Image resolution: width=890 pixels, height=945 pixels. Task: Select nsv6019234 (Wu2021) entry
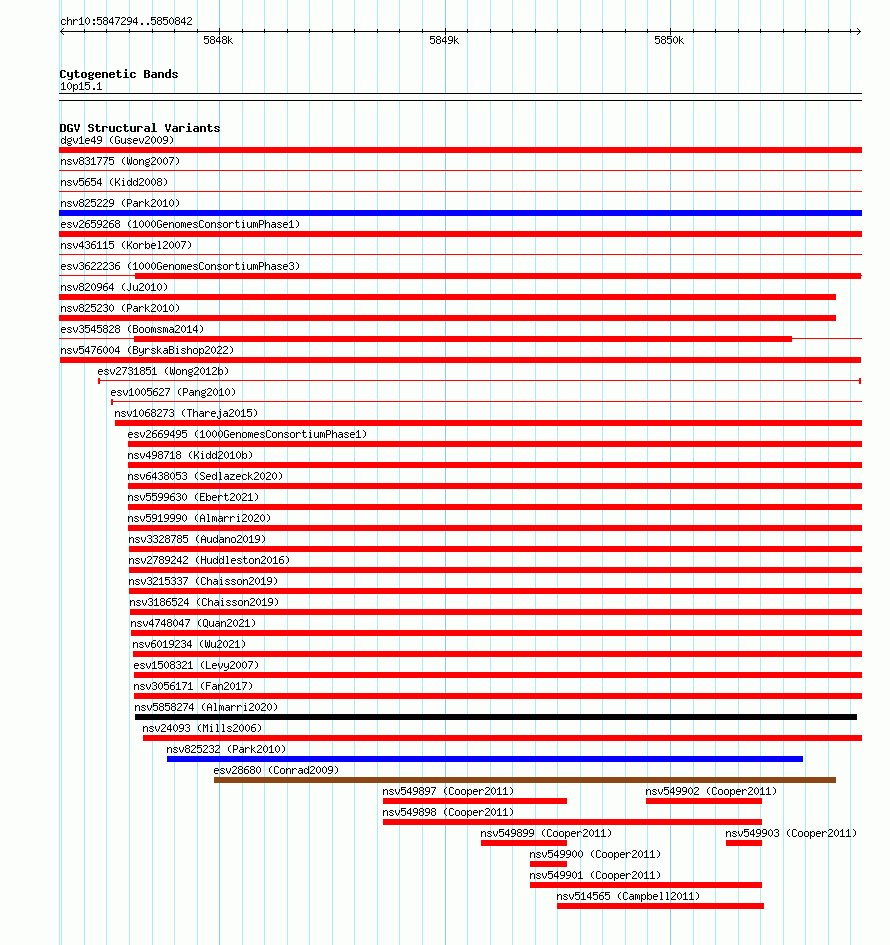pyautogui.click(x=189, y=645)
